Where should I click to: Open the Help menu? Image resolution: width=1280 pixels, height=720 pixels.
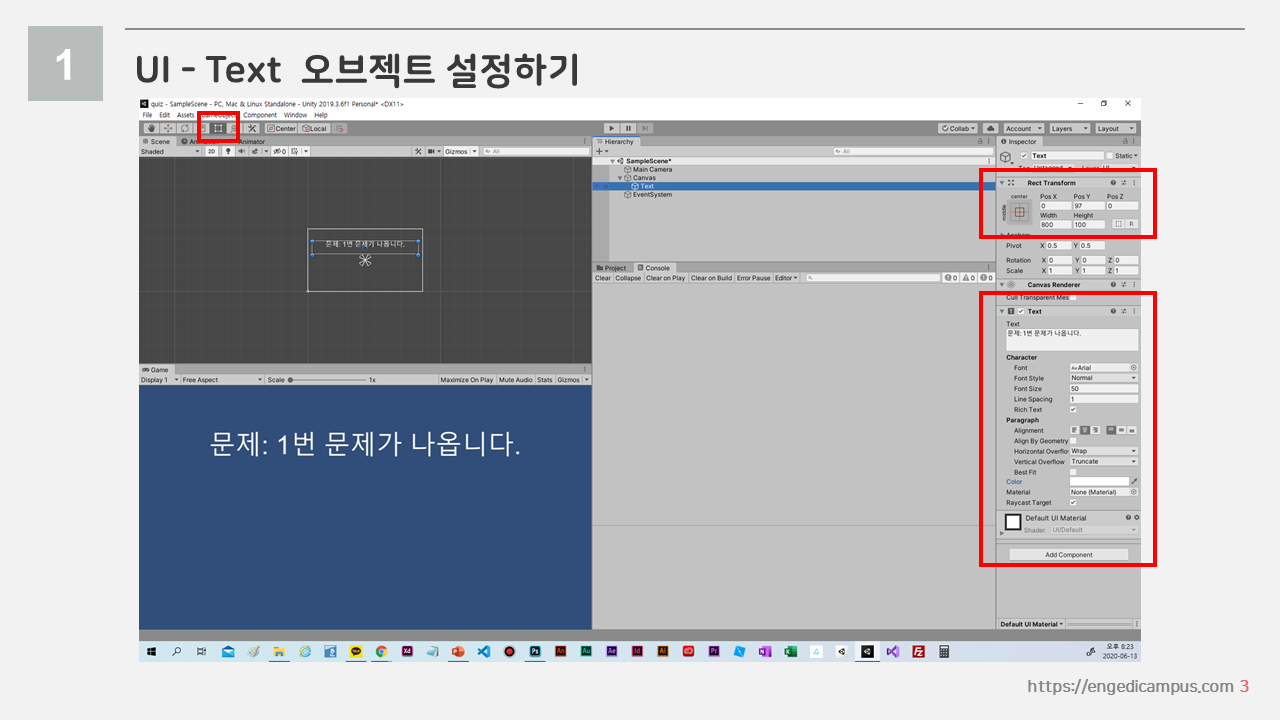coord(321,115)
